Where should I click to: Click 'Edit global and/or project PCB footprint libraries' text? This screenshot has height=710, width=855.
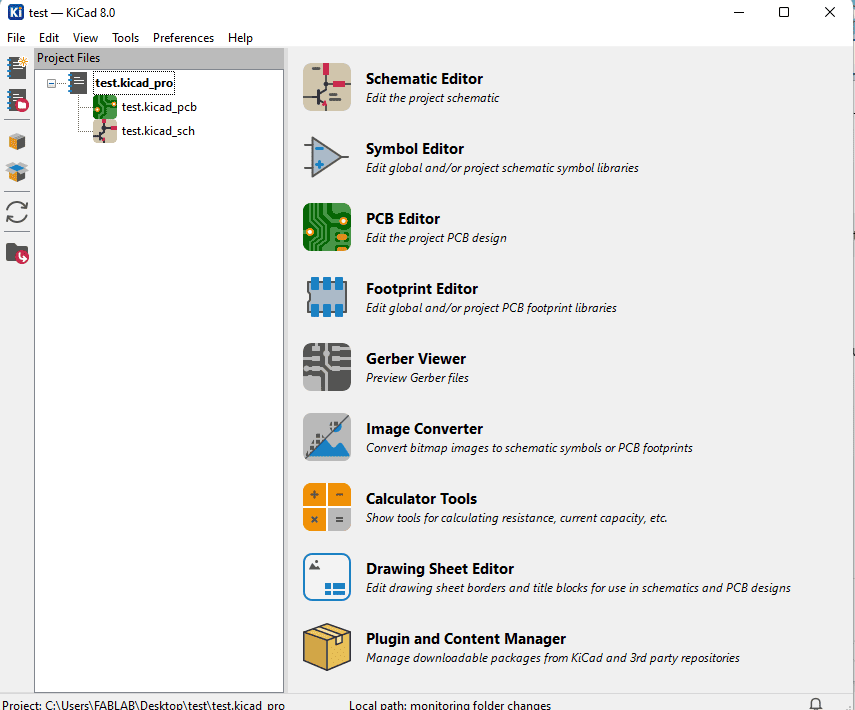point(491,308)
